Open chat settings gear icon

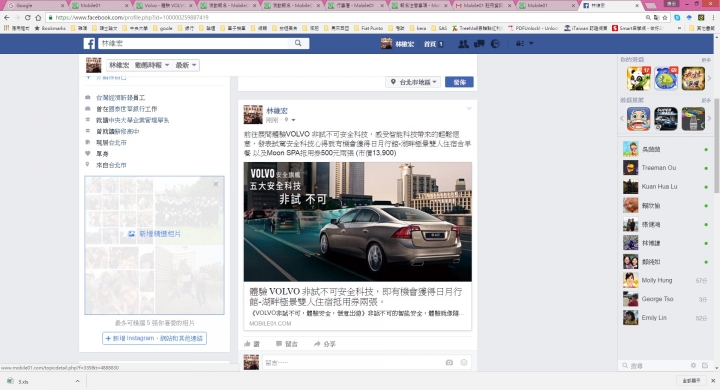tap(693, 366)
